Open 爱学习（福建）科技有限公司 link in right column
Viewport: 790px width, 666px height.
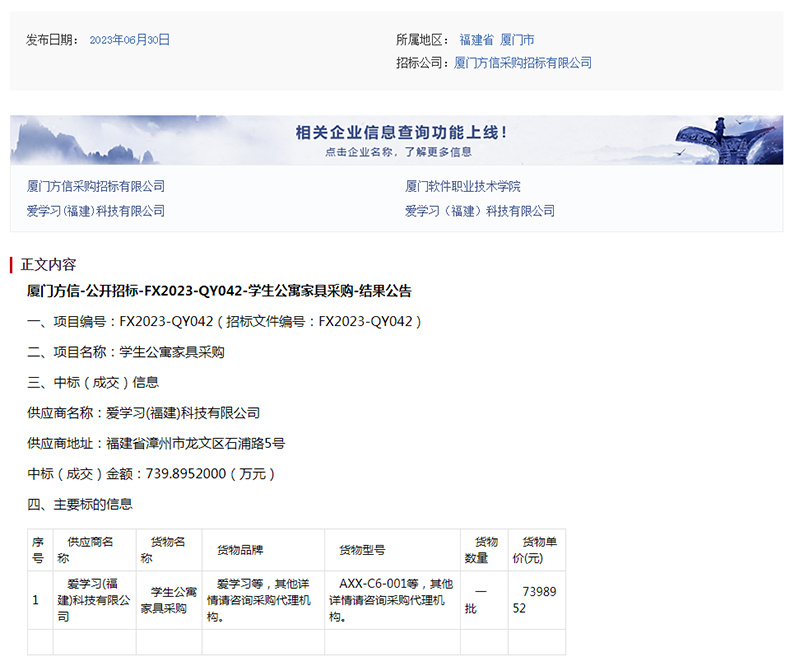(480, 211)
